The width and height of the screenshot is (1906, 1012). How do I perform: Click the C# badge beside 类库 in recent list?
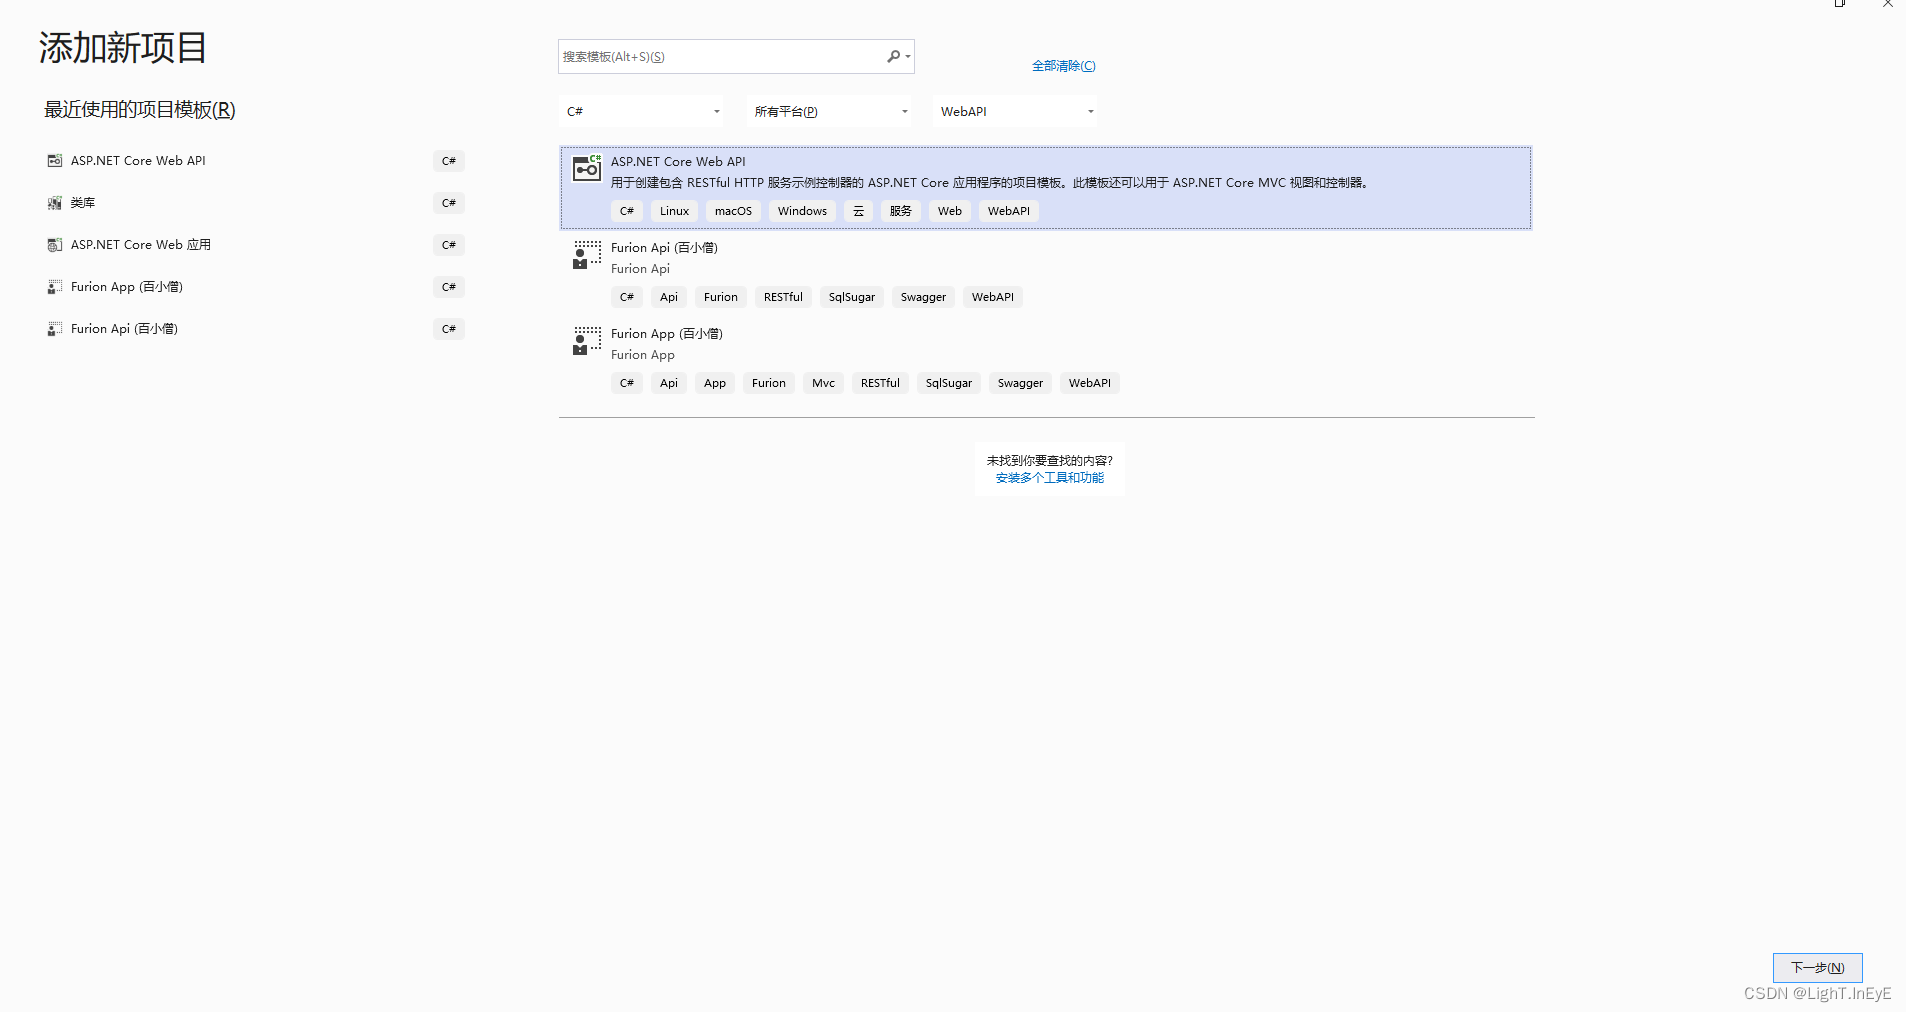pos(449,203)
